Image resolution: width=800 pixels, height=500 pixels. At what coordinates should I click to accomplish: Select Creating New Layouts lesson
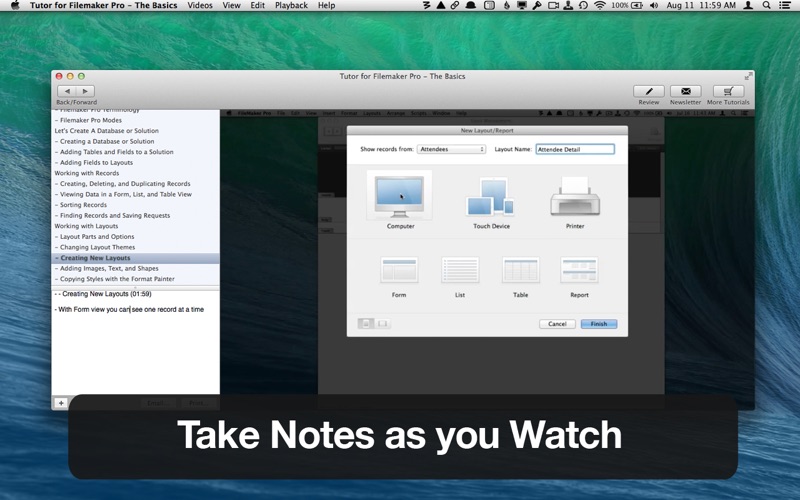tap(135, 258)
